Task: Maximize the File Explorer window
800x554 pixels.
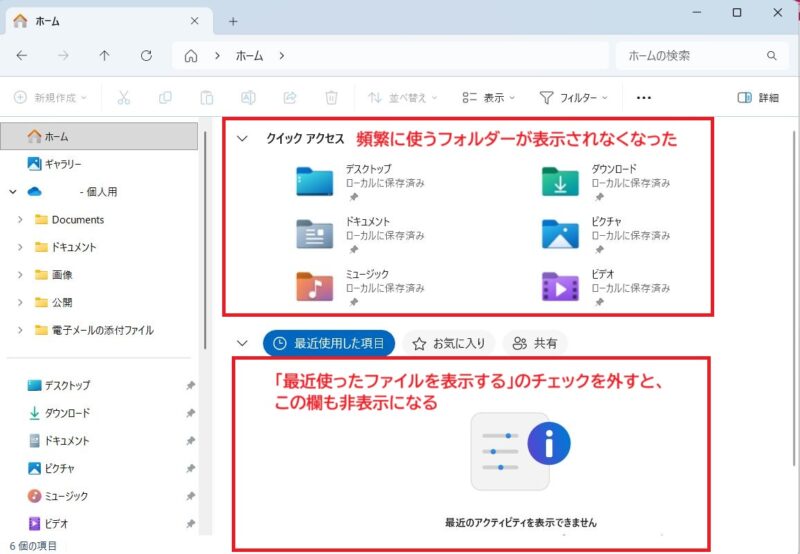Action: point(737,12)
